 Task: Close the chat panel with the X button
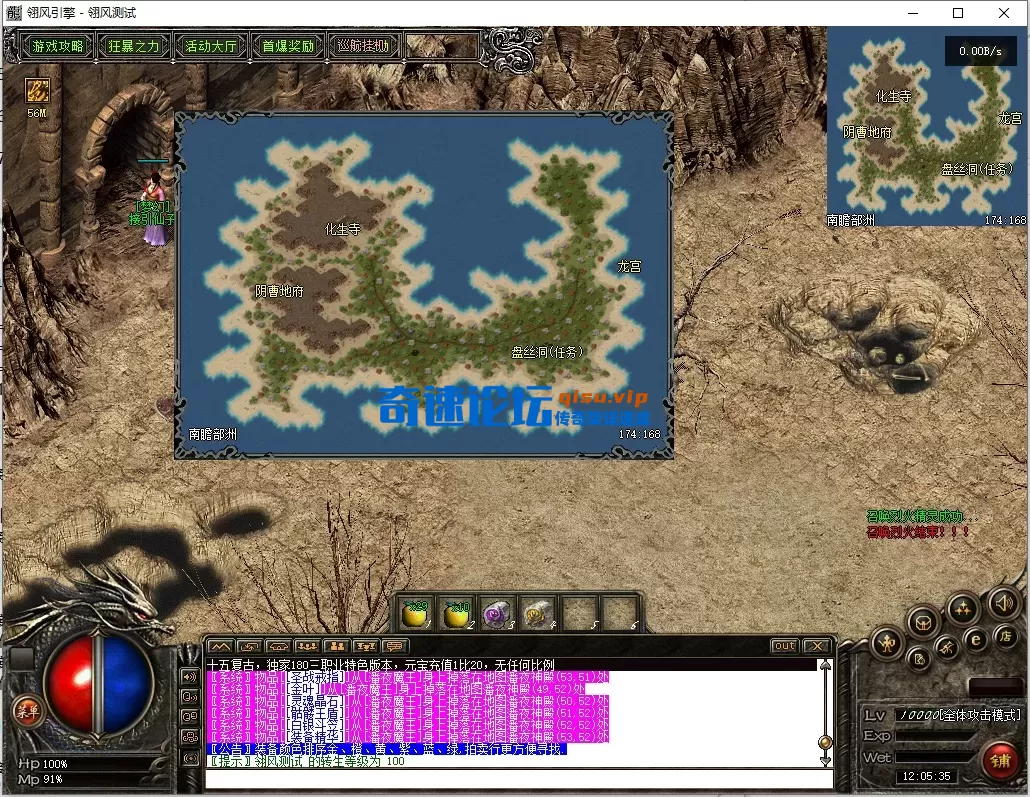[817, 646]
